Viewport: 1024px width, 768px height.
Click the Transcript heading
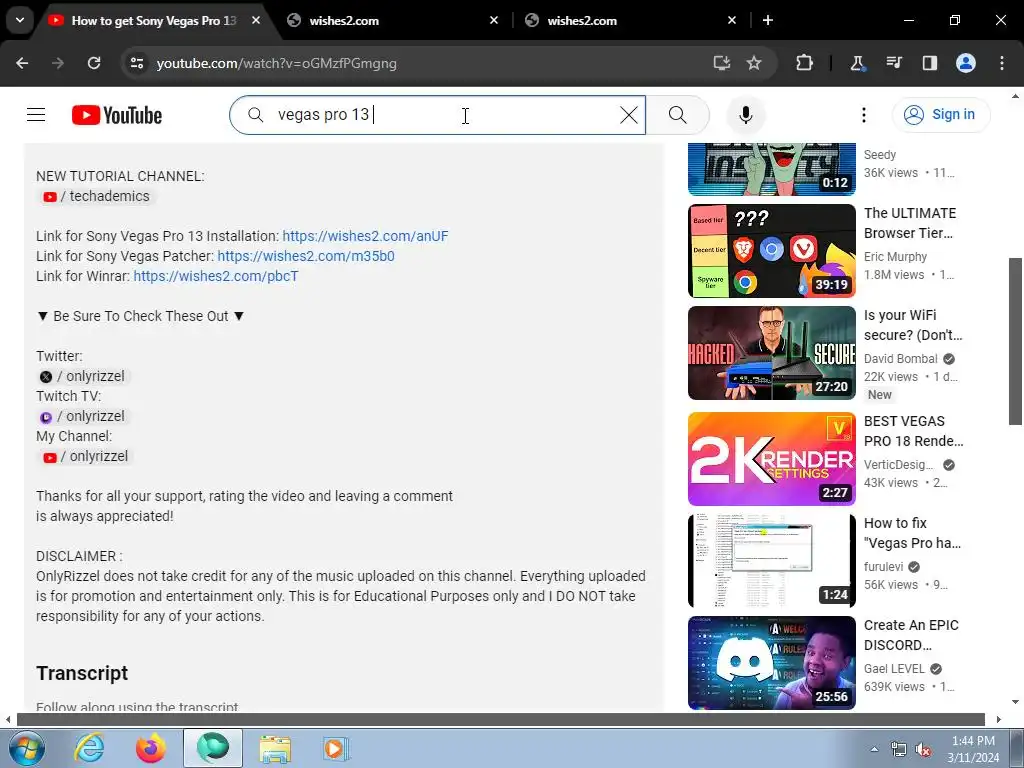coord(82,673)
